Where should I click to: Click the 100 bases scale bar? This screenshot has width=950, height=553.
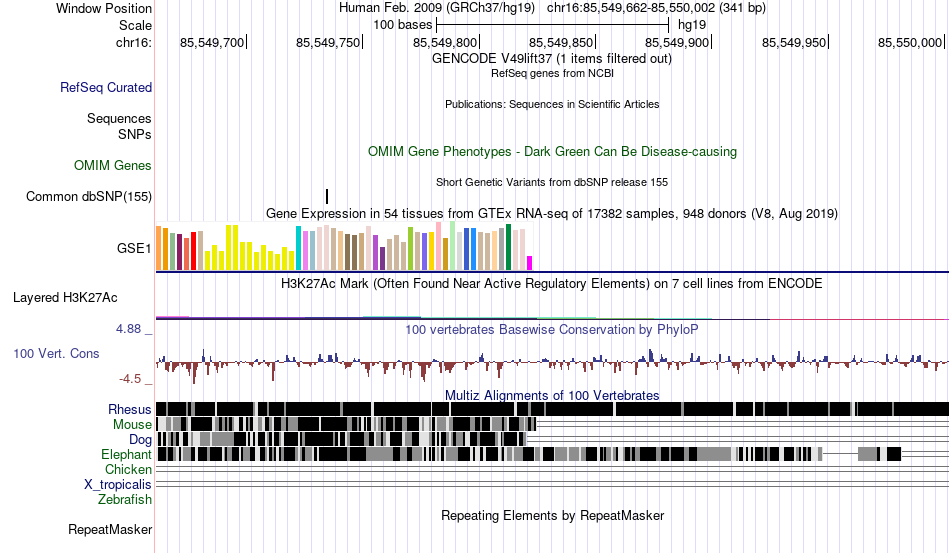pyautogui.click(x=553, y=25)
